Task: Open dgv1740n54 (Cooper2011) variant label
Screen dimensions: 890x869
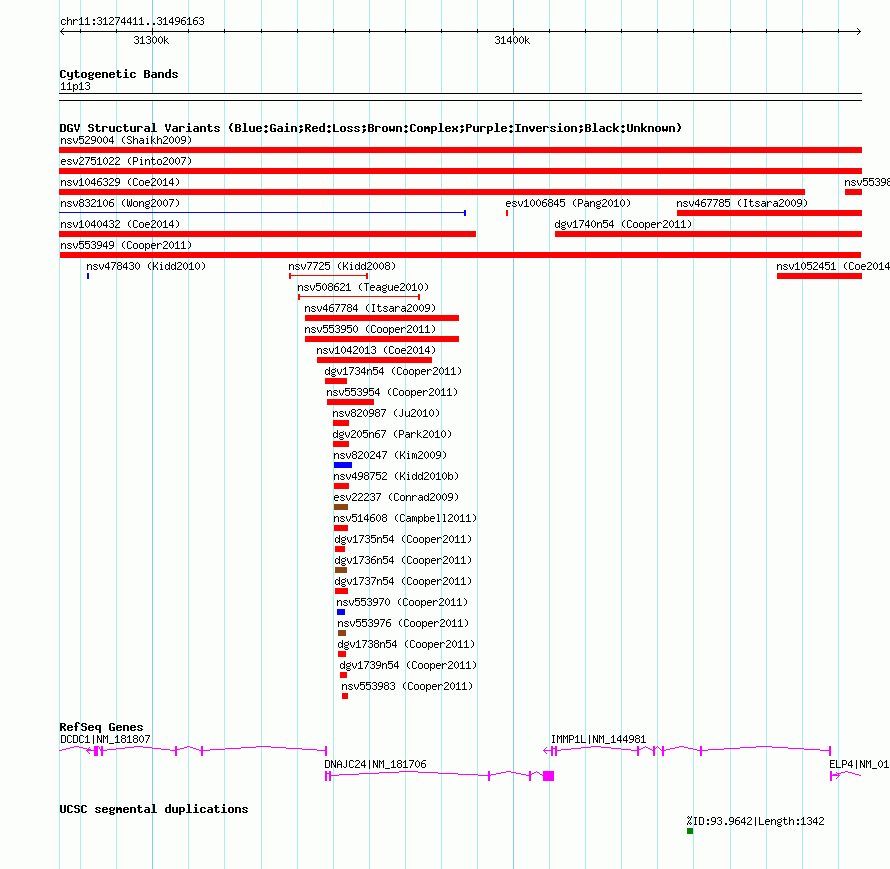Action: click(623, 224)
